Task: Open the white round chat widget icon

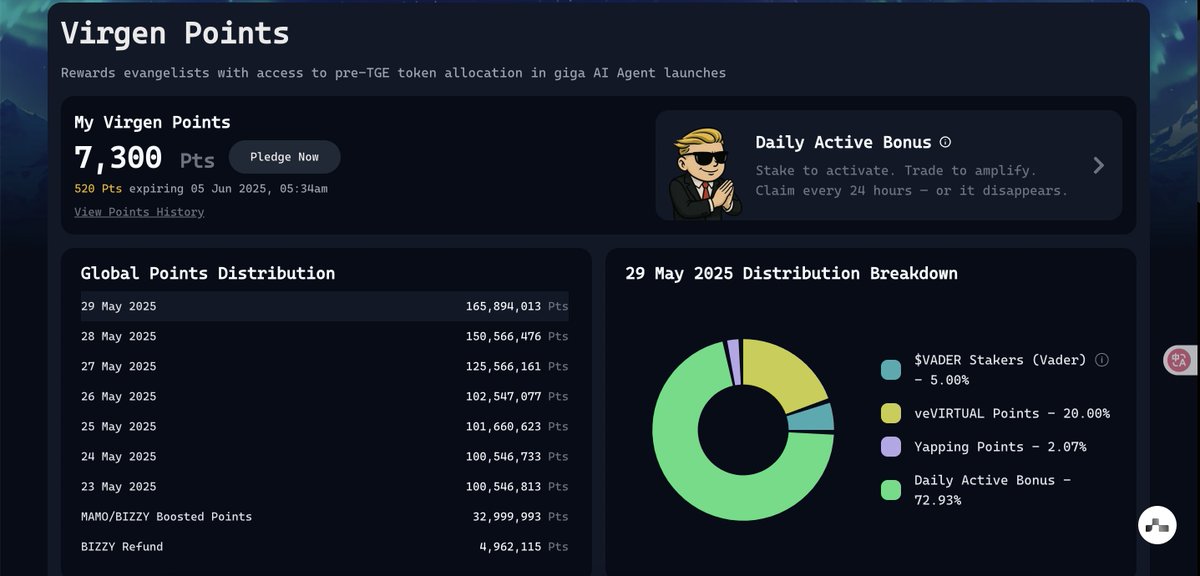Action: [x=1157, y=525]
